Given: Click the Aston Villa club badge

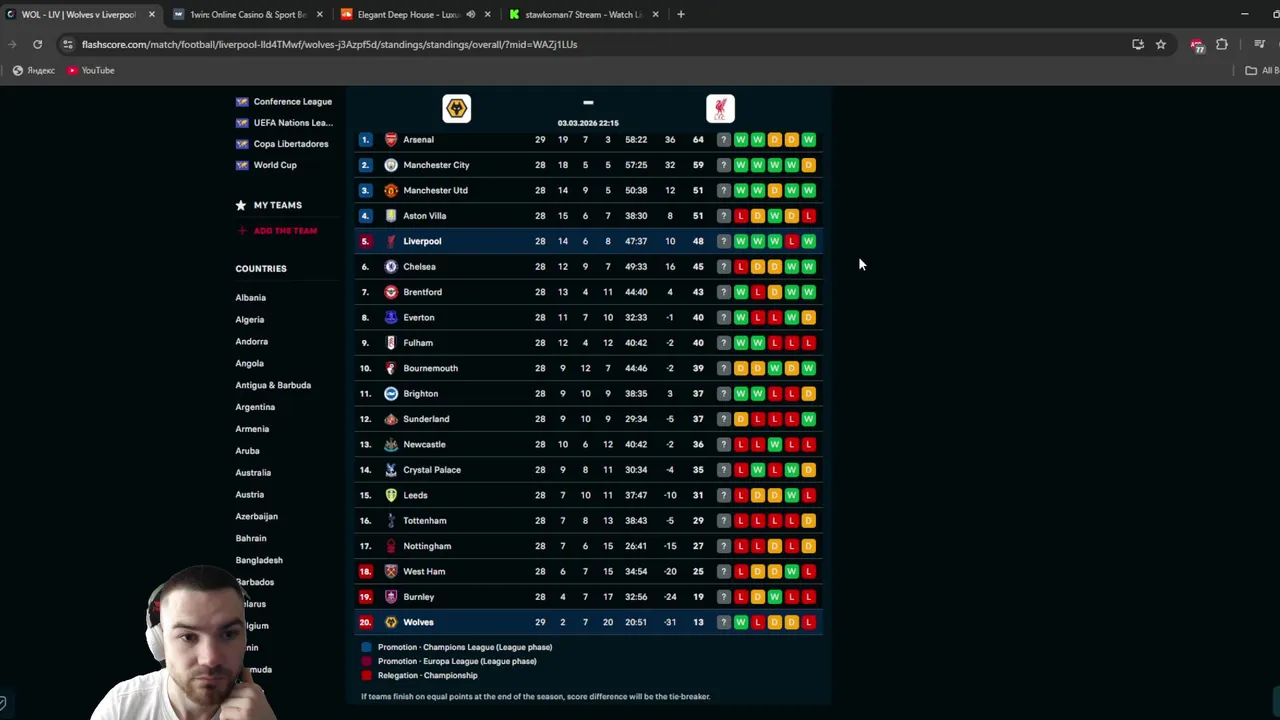Looking at the screenshot, I should (391, 216).
